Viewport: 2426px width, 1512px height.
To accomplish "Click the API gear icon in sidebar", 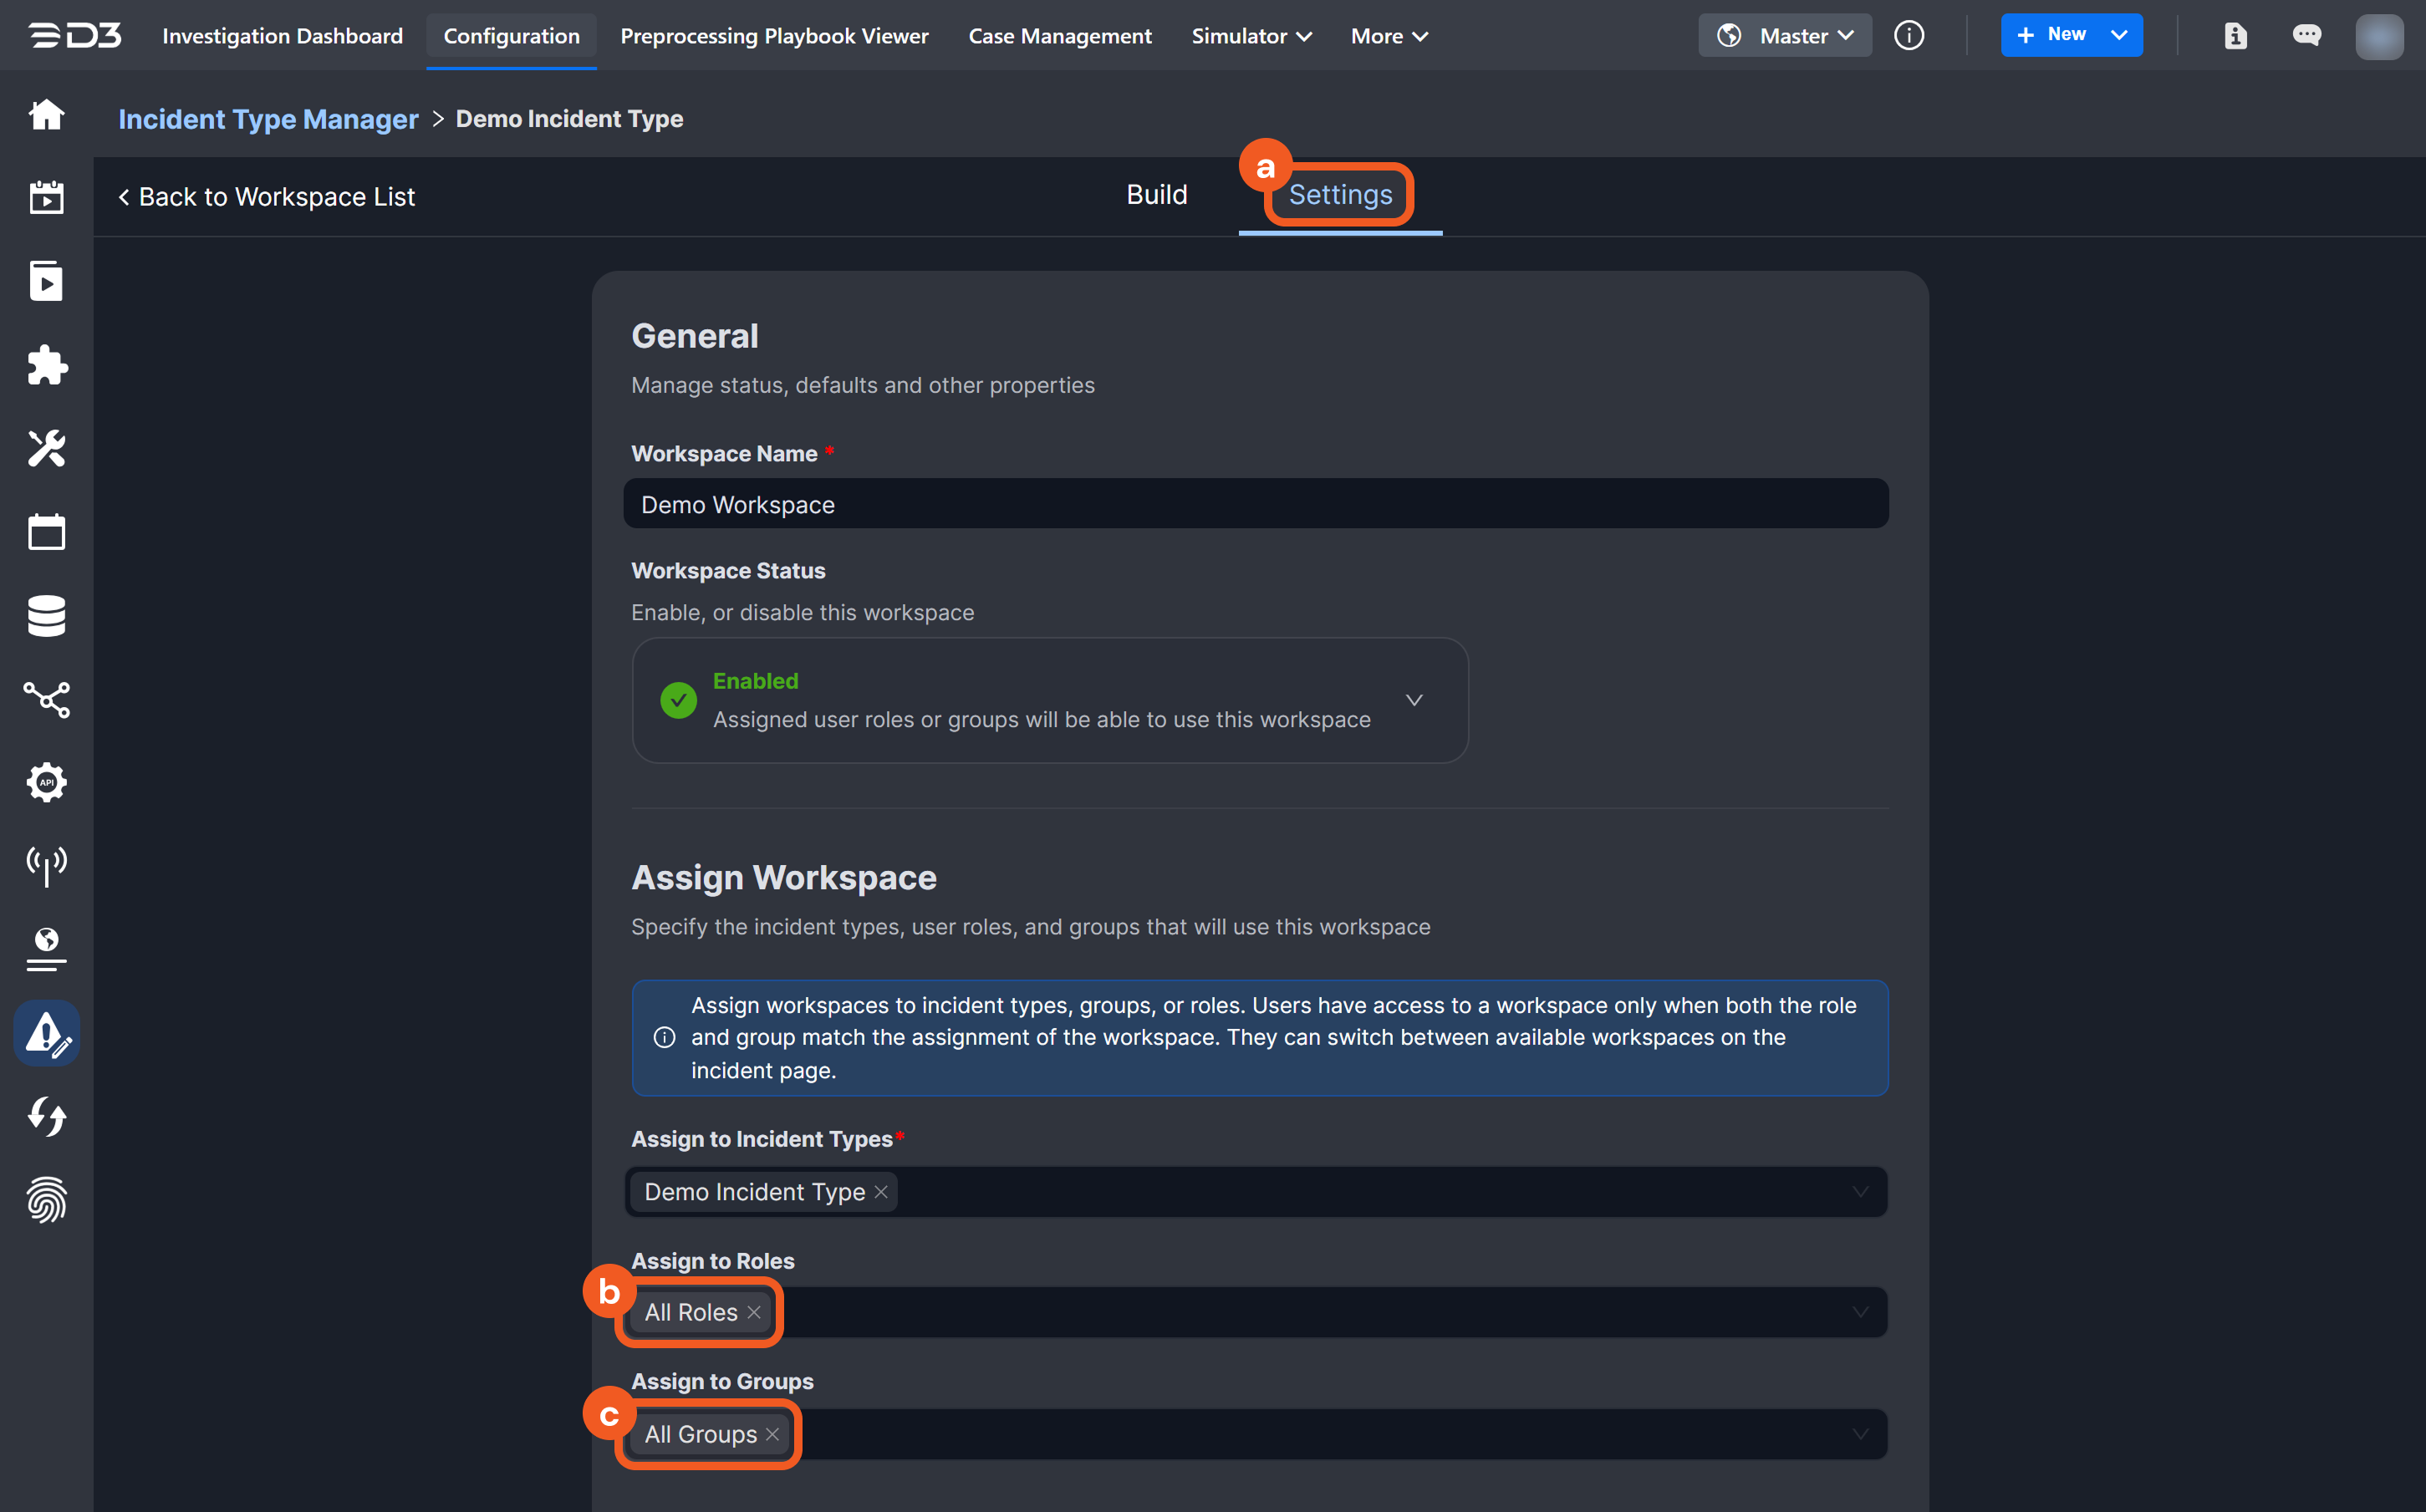I will pos(46,782).
